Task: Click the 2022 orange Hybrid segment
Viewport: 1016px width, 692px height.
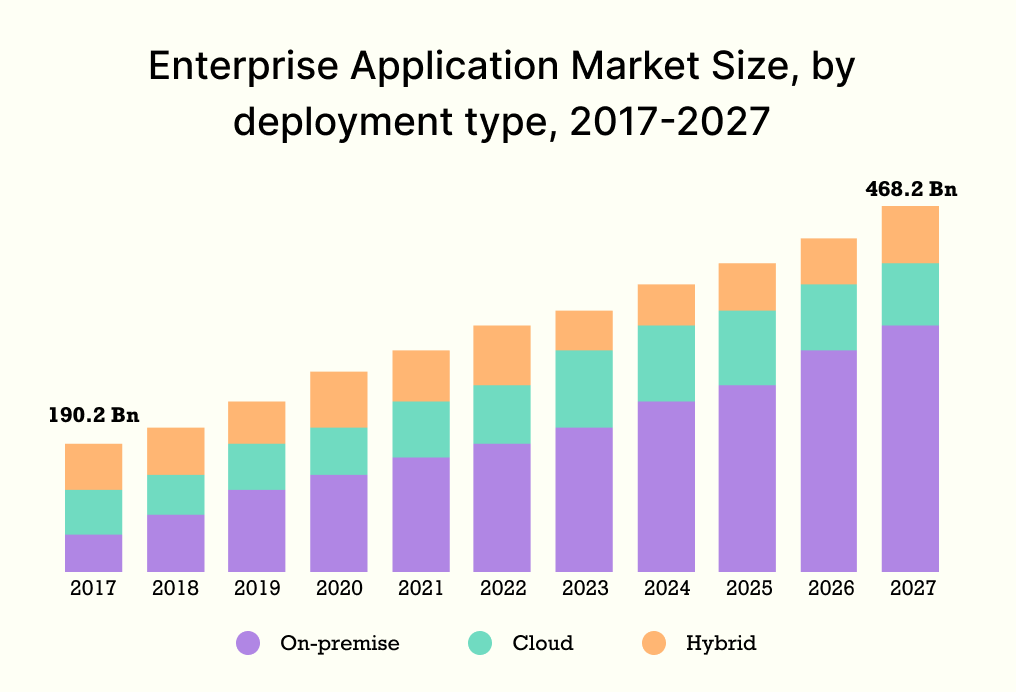Action: (x=502, y=355)
